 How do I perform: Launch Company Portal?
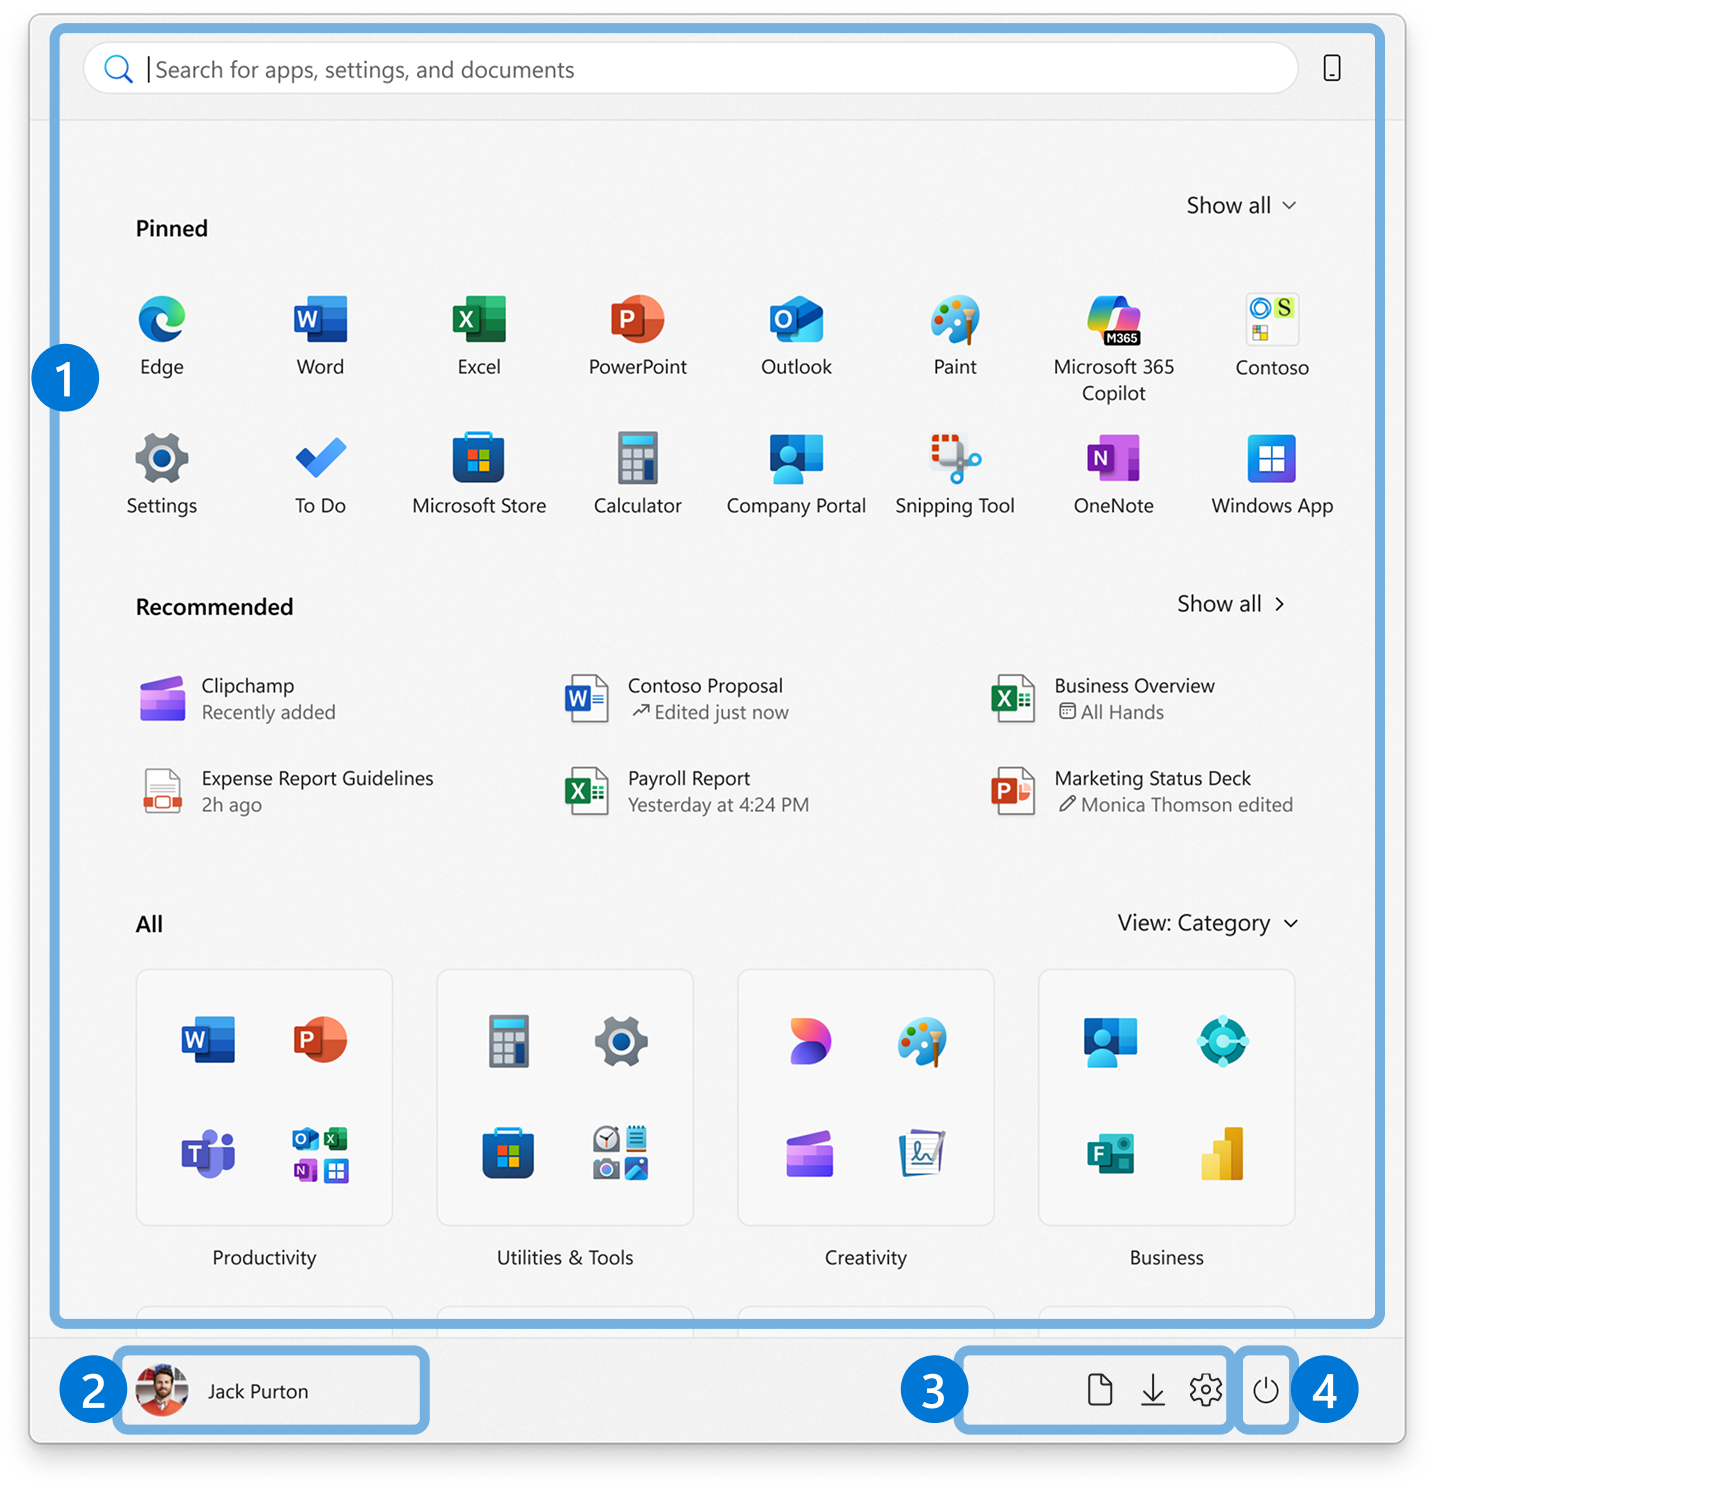pyautogui.click(x=796, y=475)
